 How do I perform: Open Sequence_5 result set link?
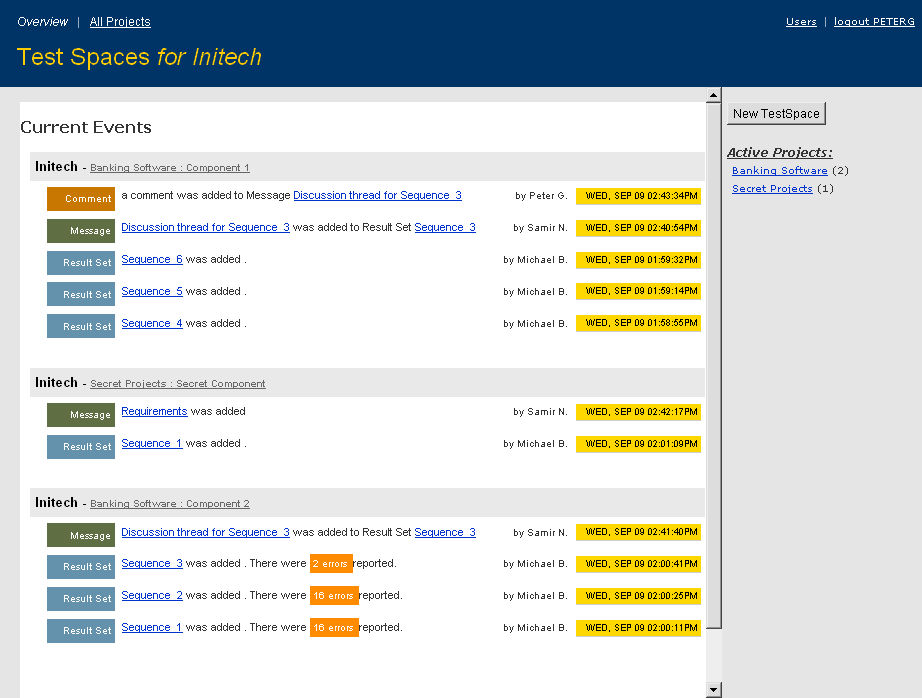[152, 291]
